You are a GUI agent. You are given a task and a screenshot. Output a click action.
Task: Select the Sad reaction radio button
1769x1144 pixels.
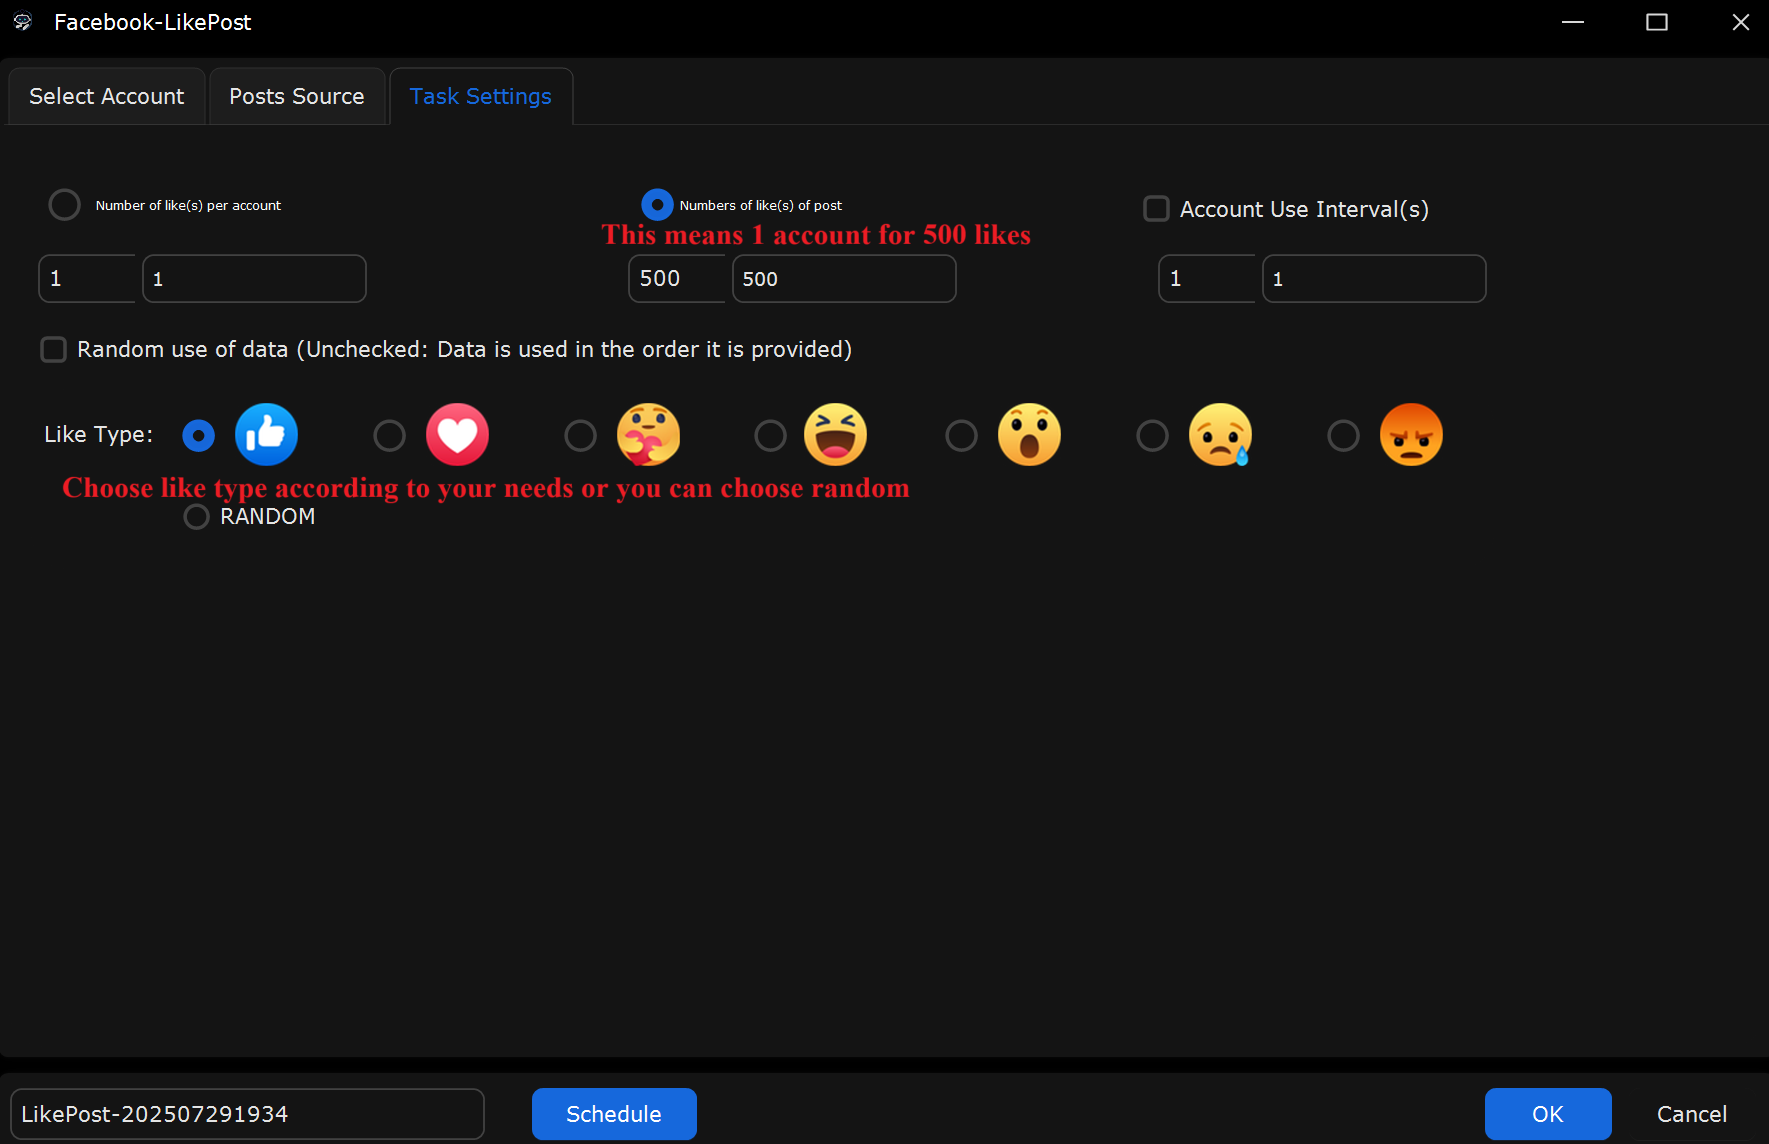pos(1152,435)
